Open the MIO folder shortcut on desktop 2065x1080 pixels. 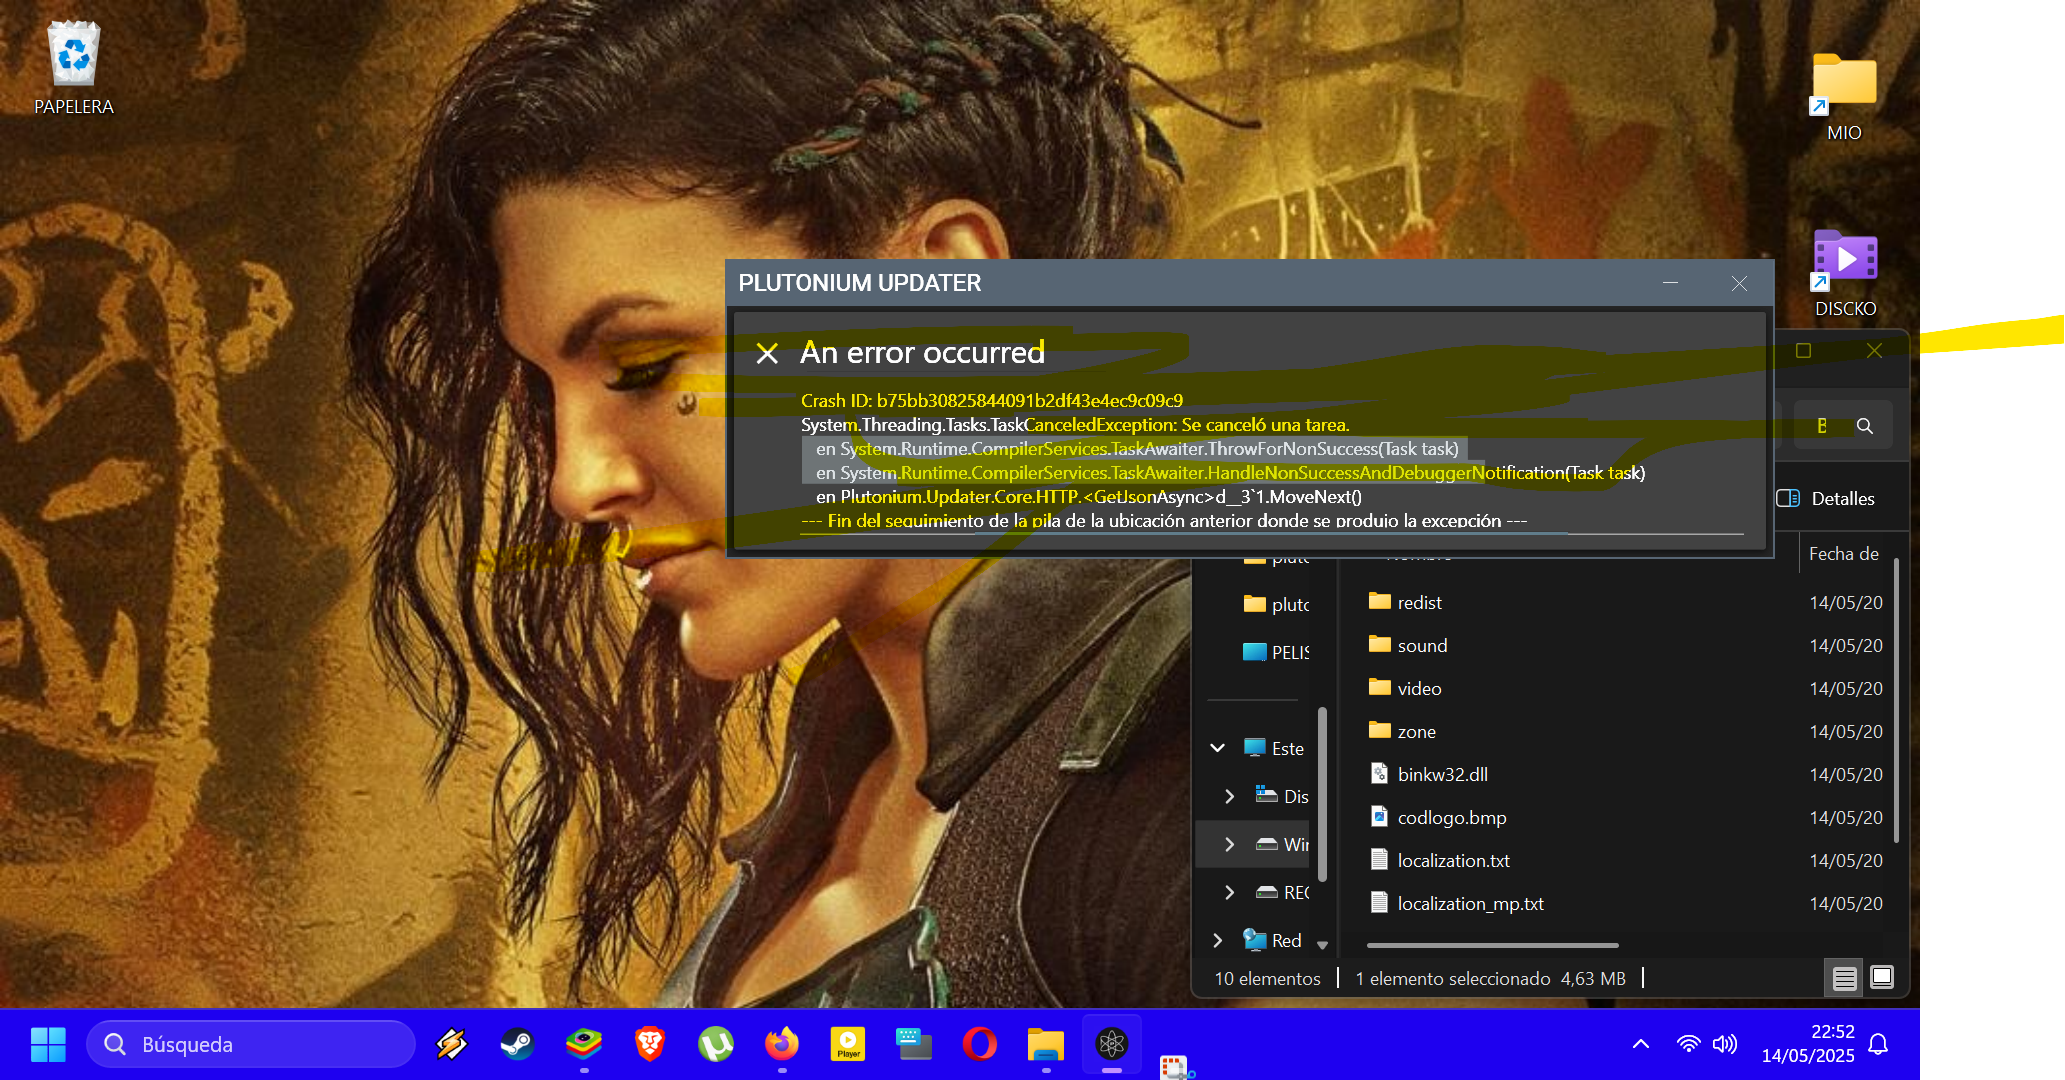pyautogui.click(x=1844, y=96)
